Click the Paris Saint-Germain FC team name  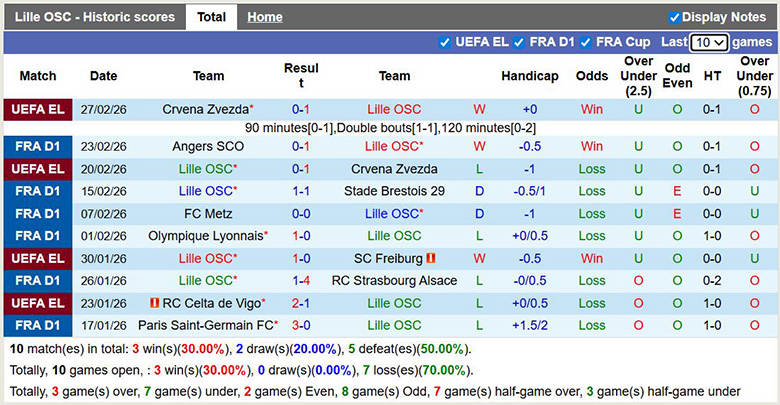[x=206, y=325]
